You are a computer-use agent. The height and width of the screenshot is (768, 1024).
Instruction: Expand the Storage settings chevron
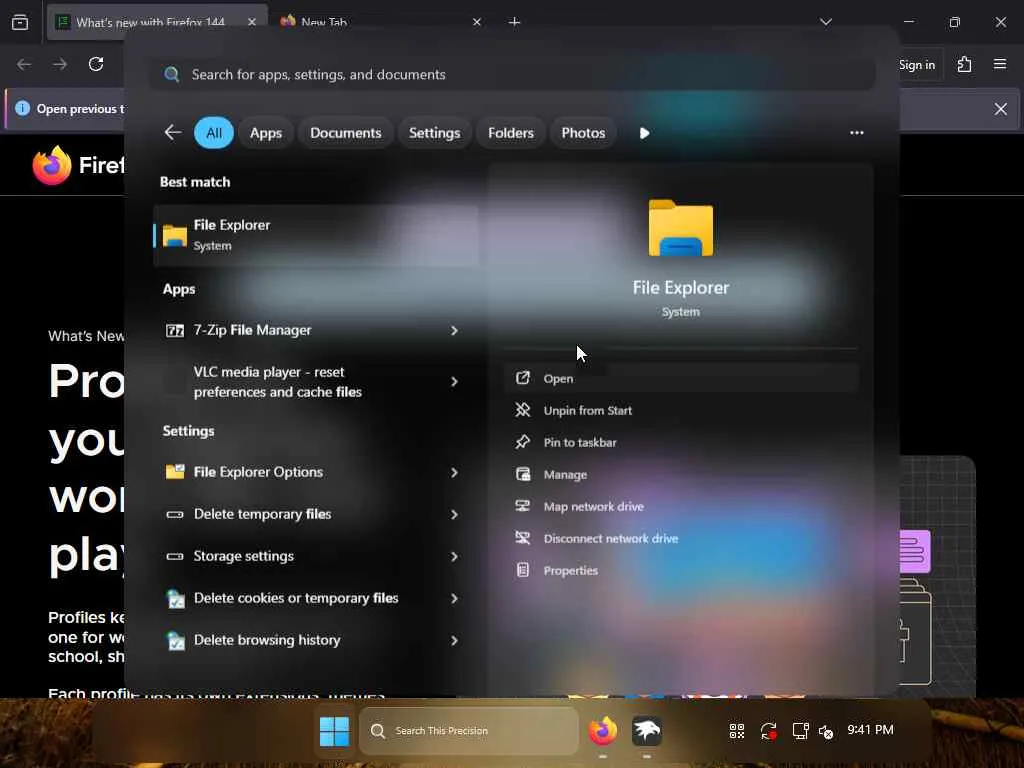[454, 556]
